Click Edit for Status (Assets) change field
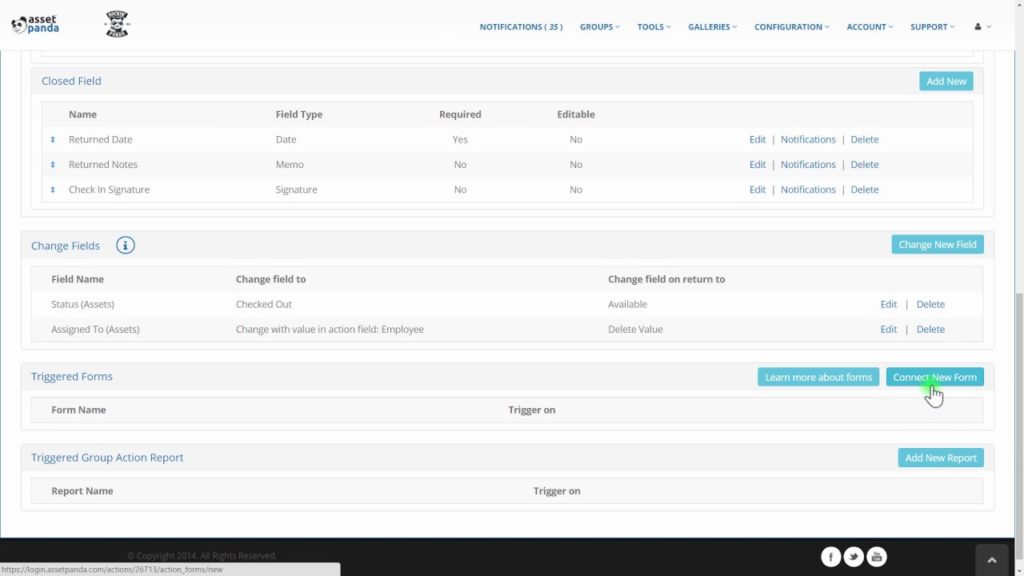This screenshot has height=576, width=1024. click(x=888, y=304)
